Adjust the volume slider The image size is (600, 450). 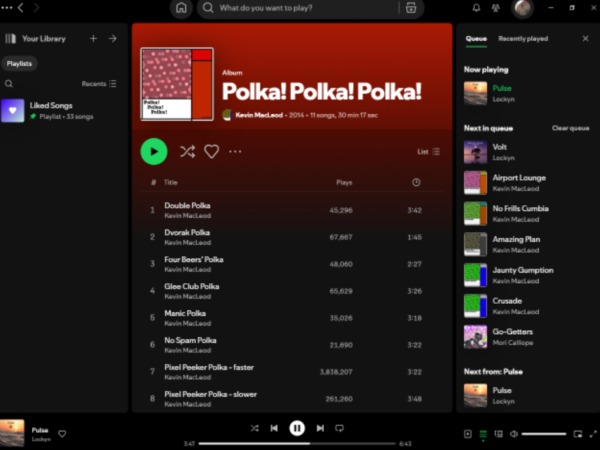click(x=544, y=434)
